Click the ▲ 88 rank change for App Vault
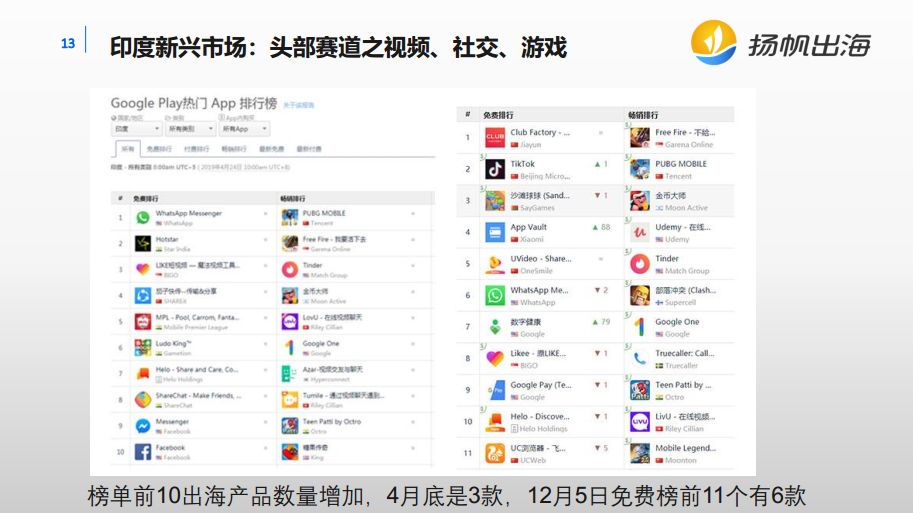 (601, 227)
